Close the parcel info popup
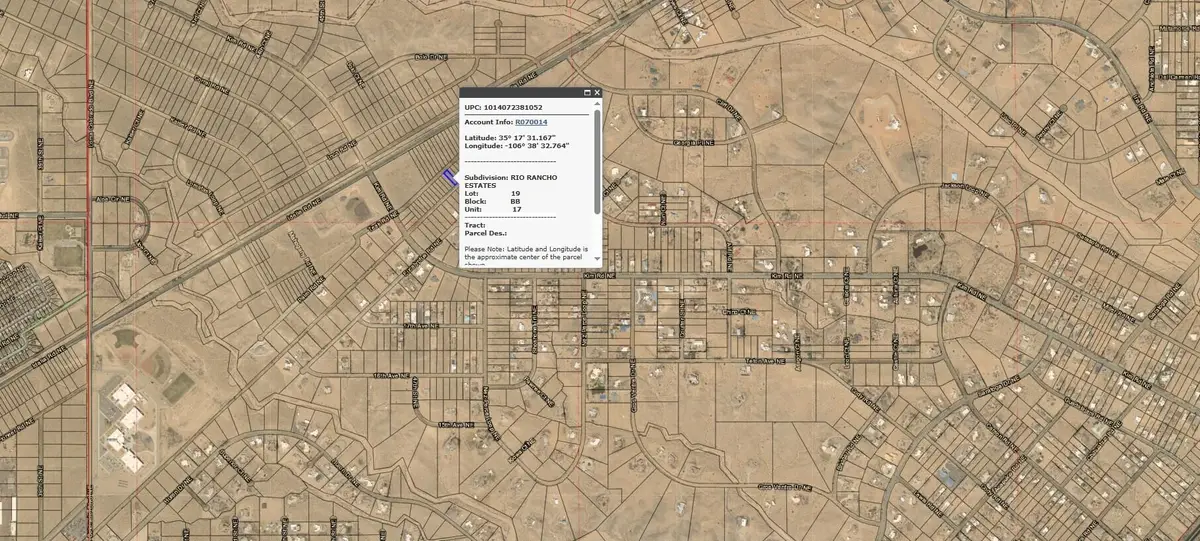 pos(597,92)
